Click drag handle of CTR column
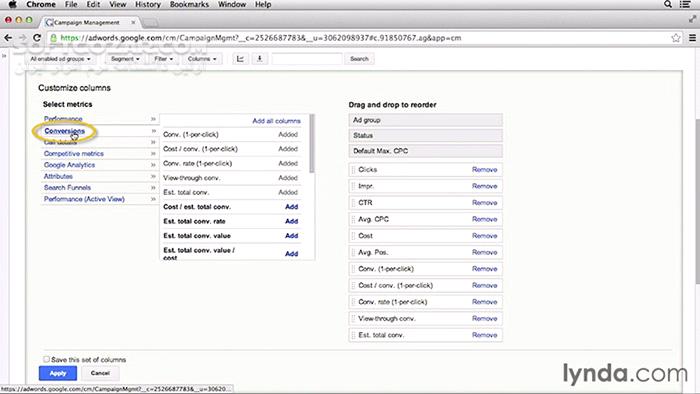700x394 pixels. click(x=354, y=203)
